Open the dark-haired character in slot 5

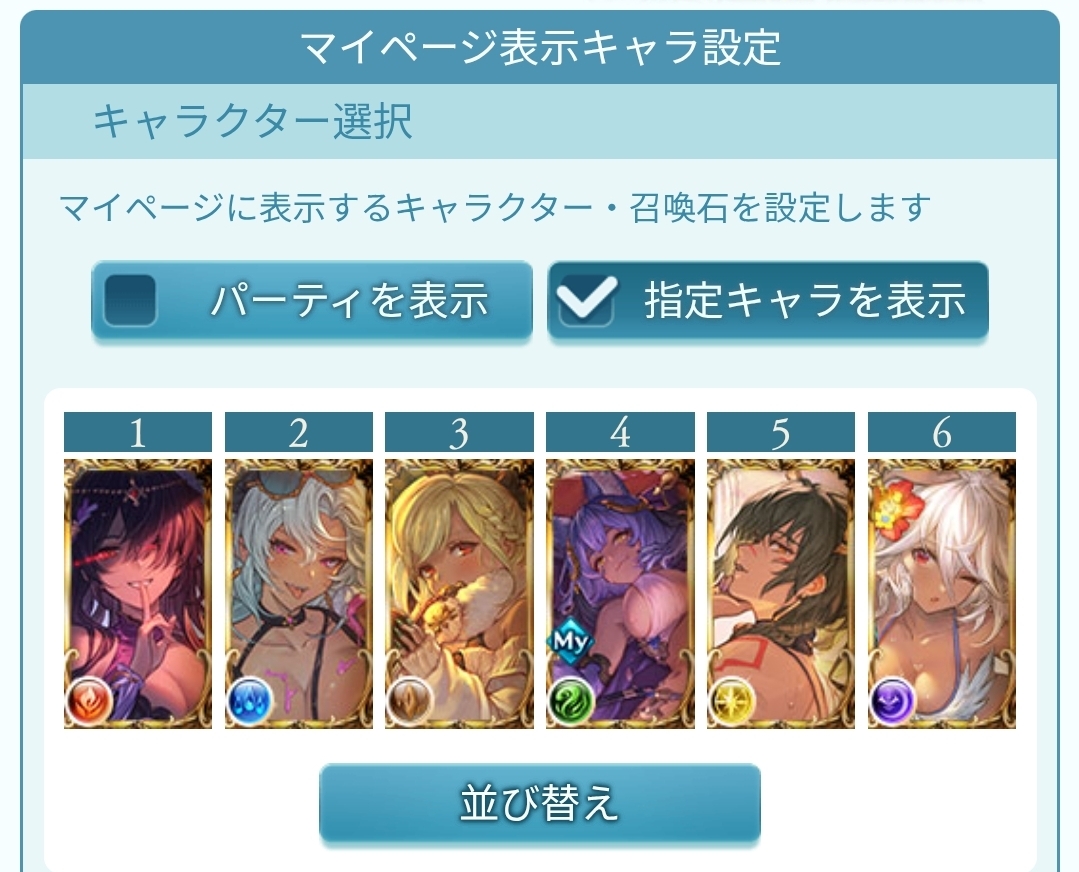tap(781, 593)
